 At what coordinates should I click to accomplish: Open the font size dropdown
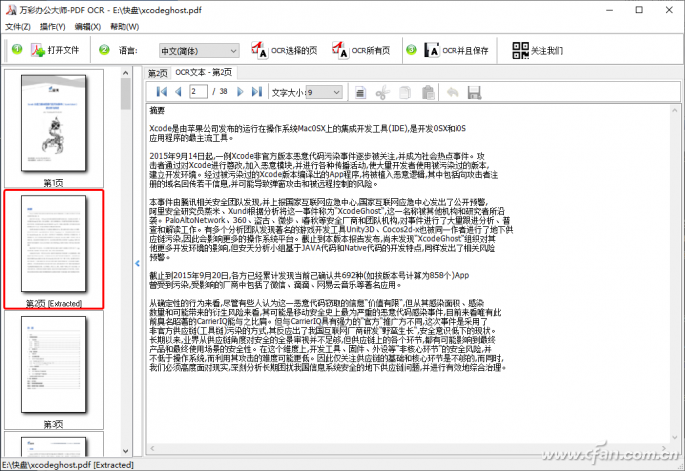324,92
